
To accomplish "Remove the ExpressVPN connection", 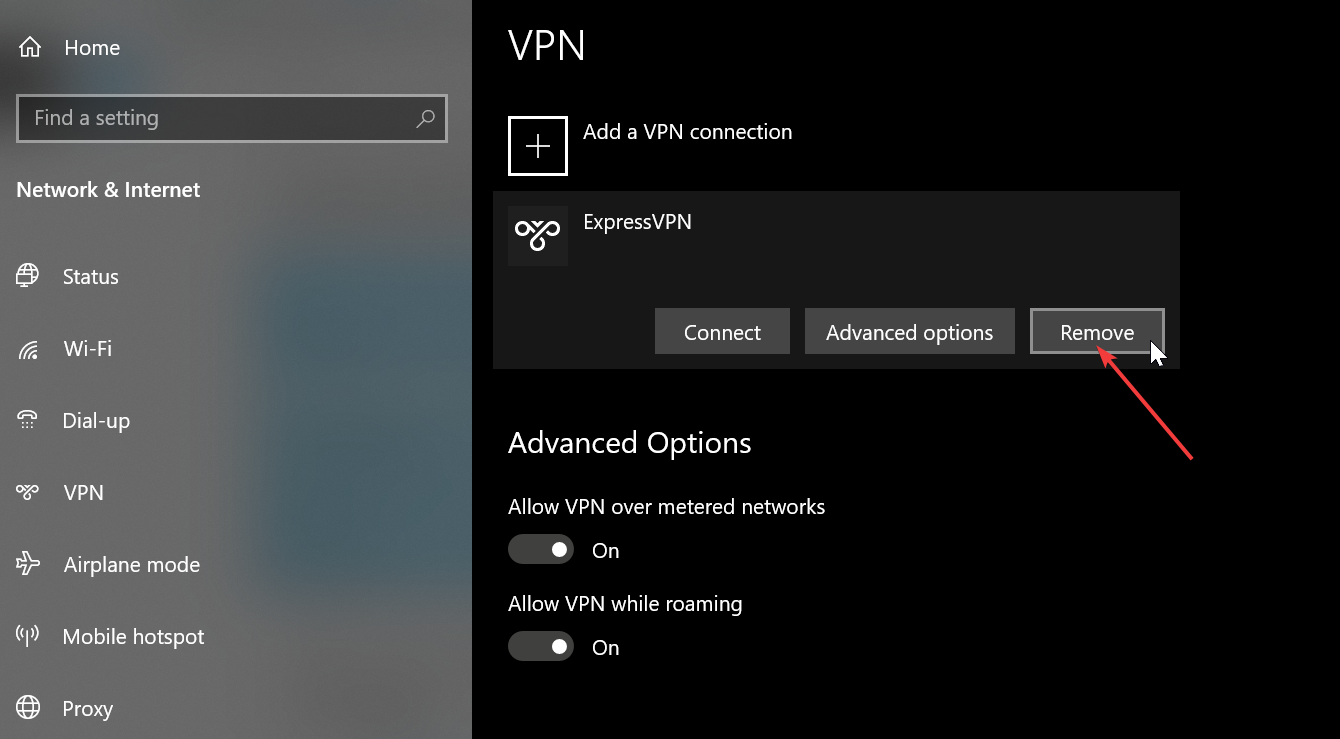I will click(1097, 331).
